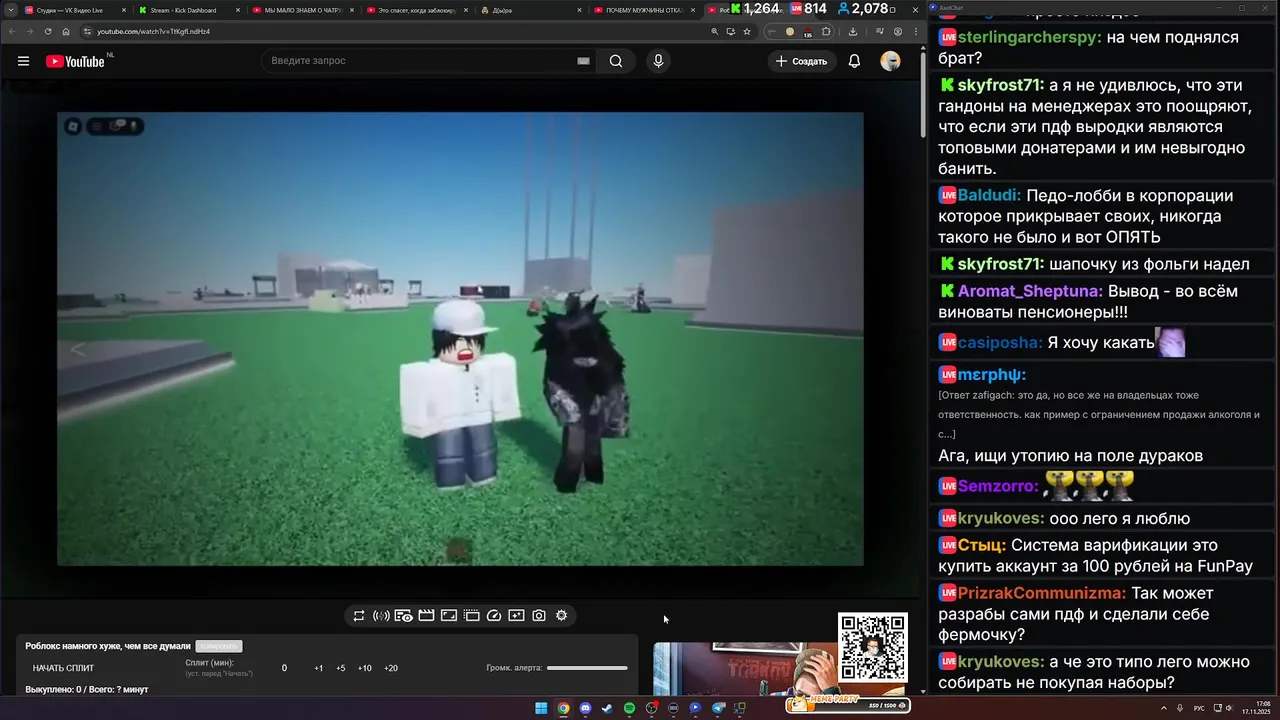The width and height of the screenshot is (1280, 720).
Task: Toggle the loop video icon under the player
Action: click(x=359, y=616)
